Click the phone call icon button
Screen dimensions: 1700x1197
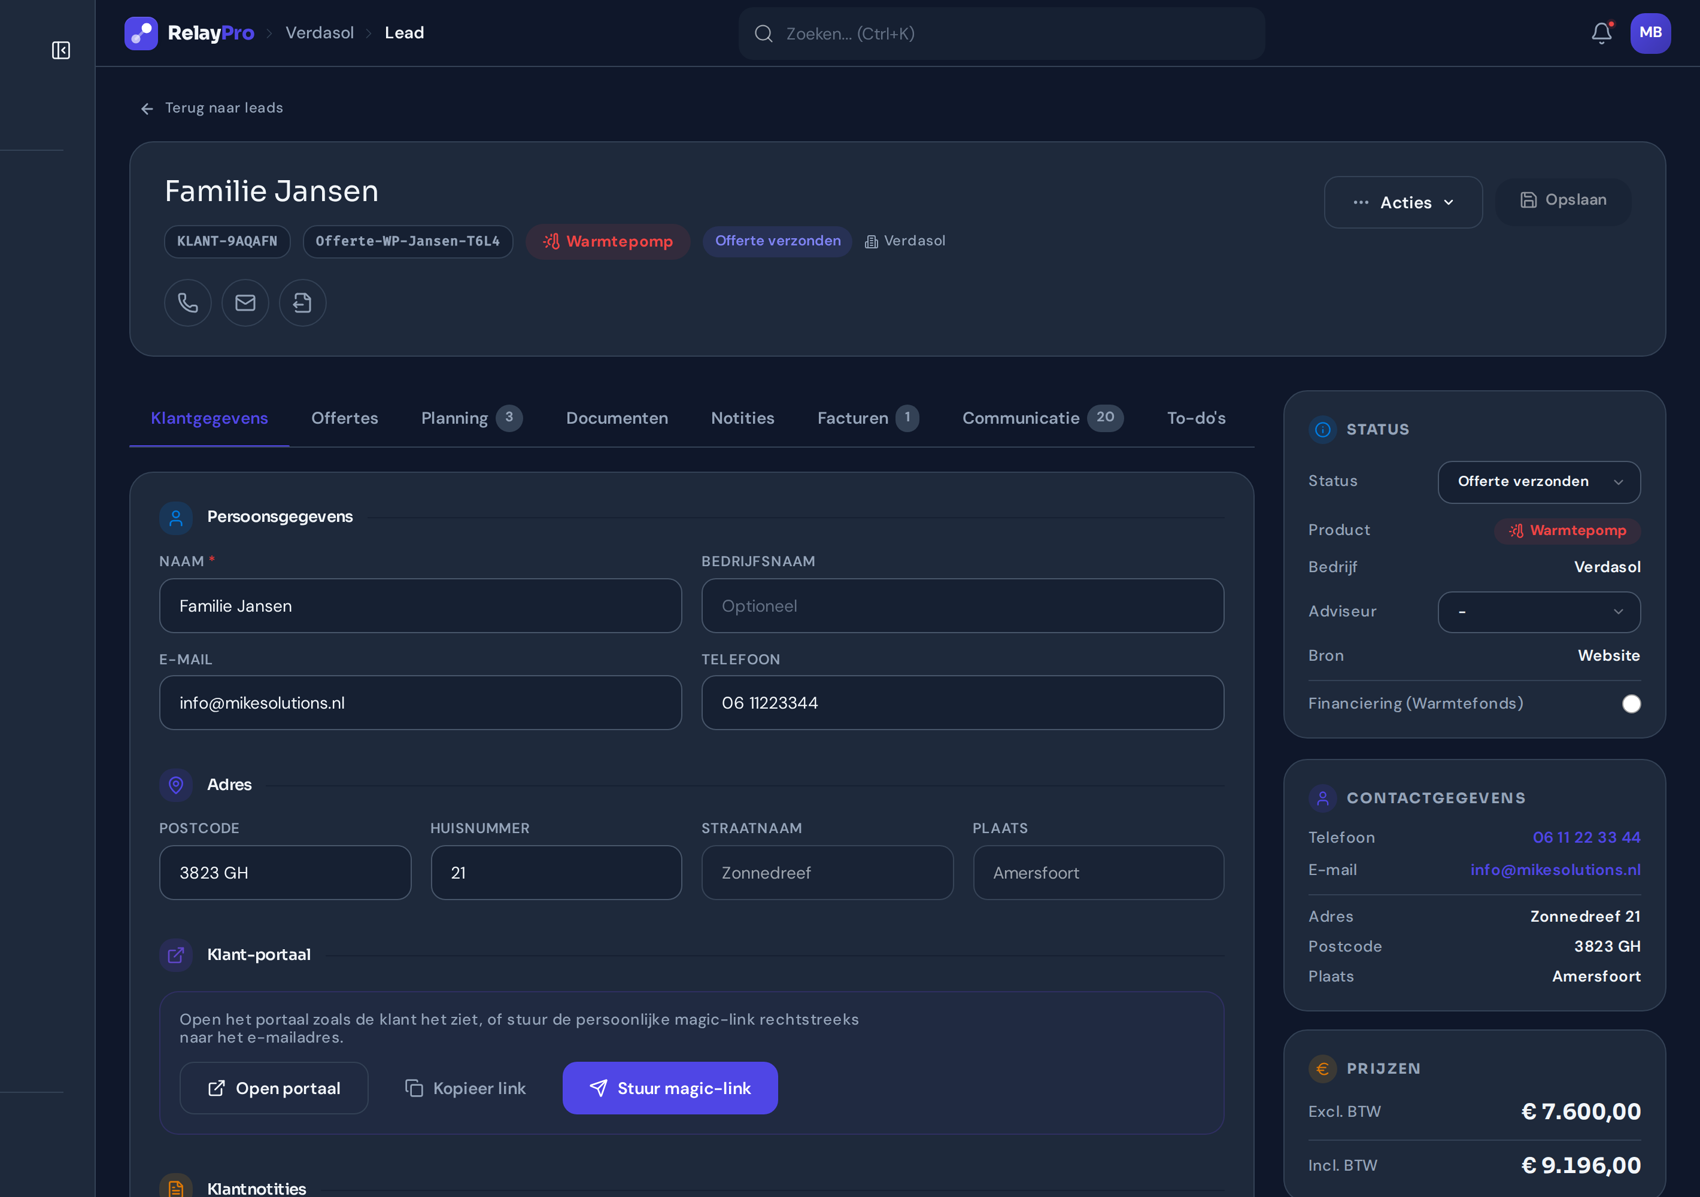(x=188, y=302)
